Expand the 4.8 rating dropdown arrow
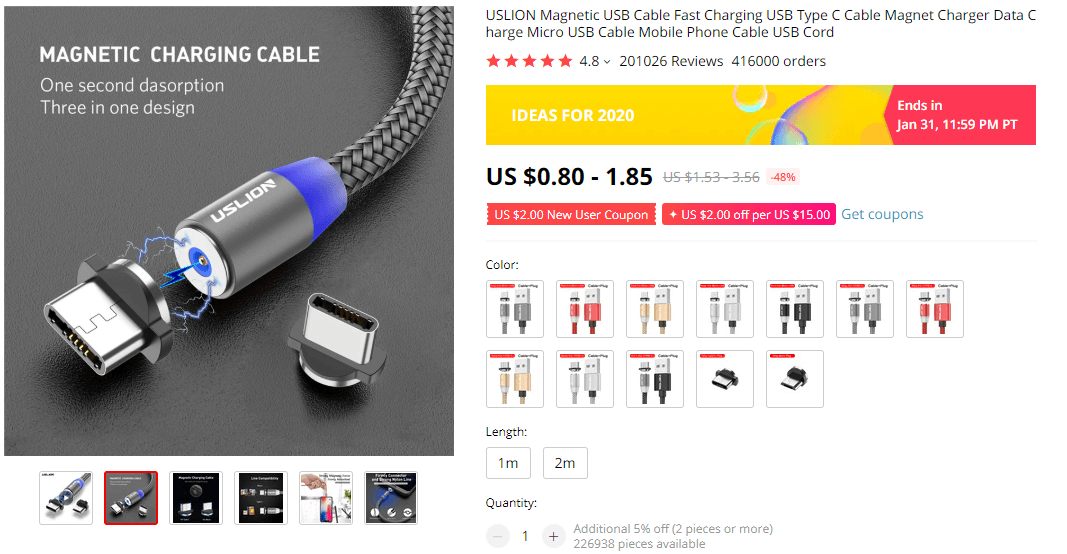 [607, 62]
